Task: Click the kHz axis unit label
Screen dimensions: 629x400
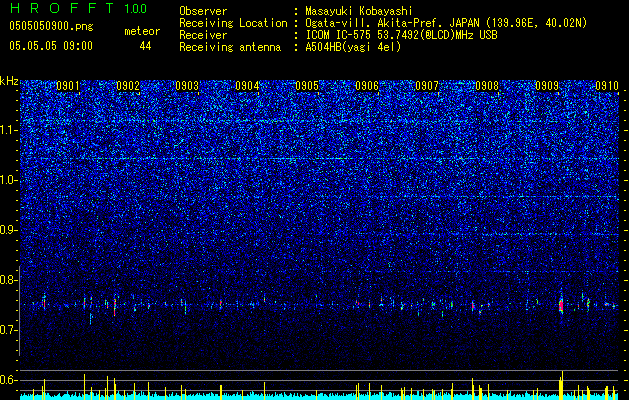Action: coord(9,81)
